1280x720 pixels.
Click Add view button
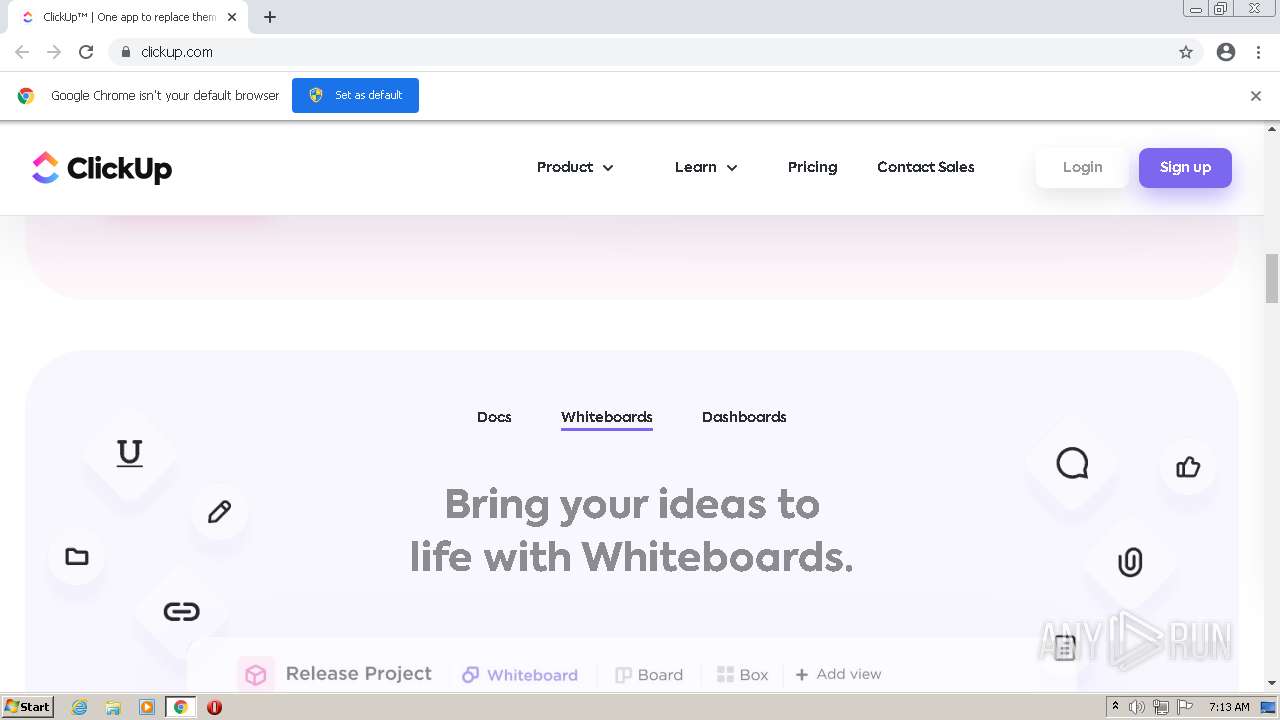(838, 674)
